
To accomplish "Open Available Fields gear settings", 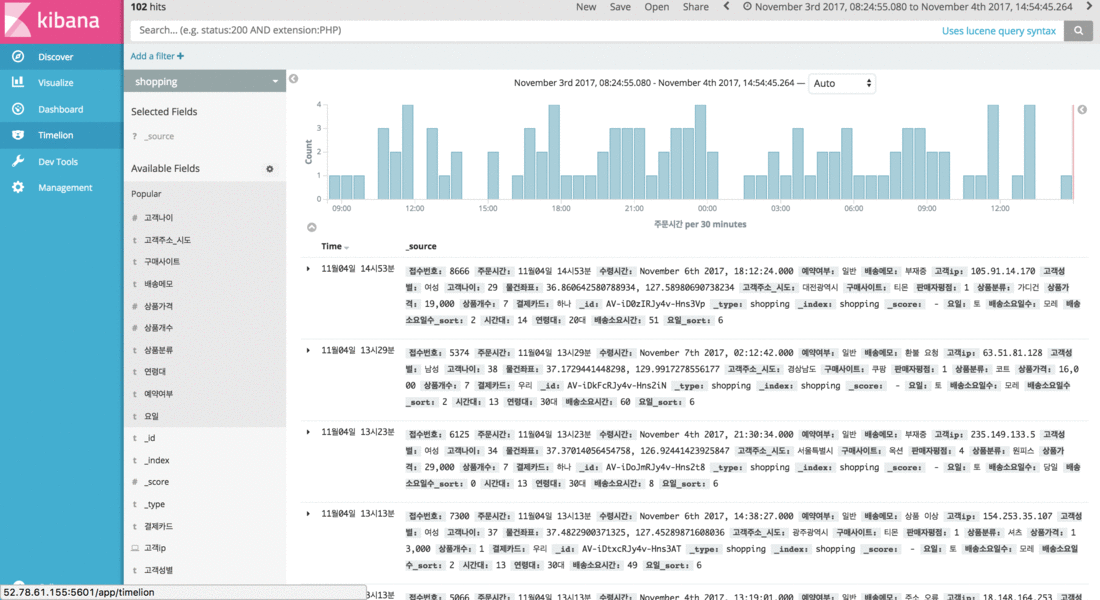I will click(269, 169).
